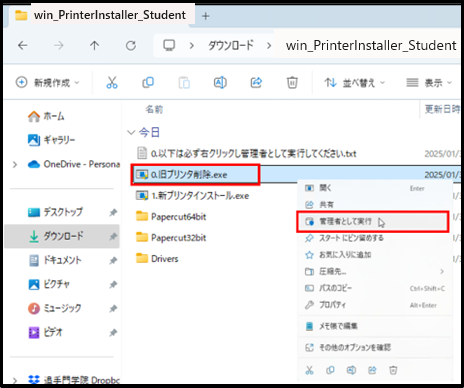The image size is (464, 388).
Task: Click trash icon at context menu bottom
Action: tap(393, 370)
